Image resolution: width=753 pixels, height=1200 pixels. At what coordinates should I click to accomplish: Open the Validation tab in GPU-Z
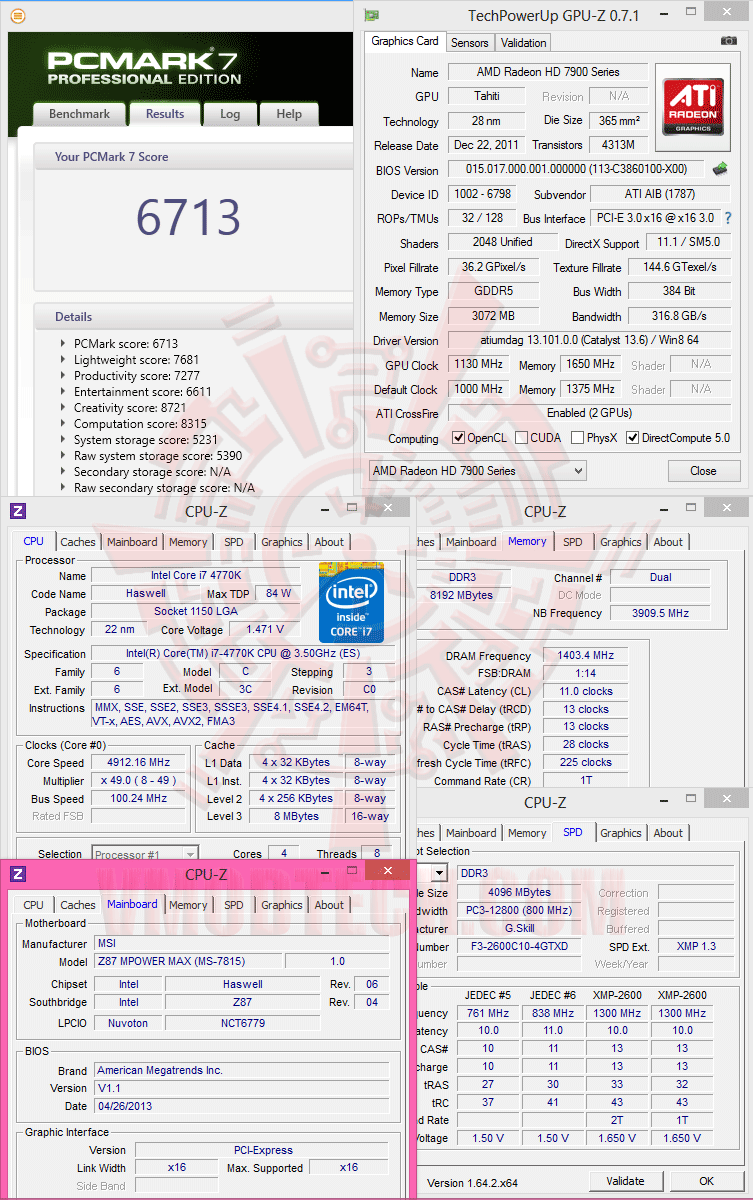(x=524, y=43)
